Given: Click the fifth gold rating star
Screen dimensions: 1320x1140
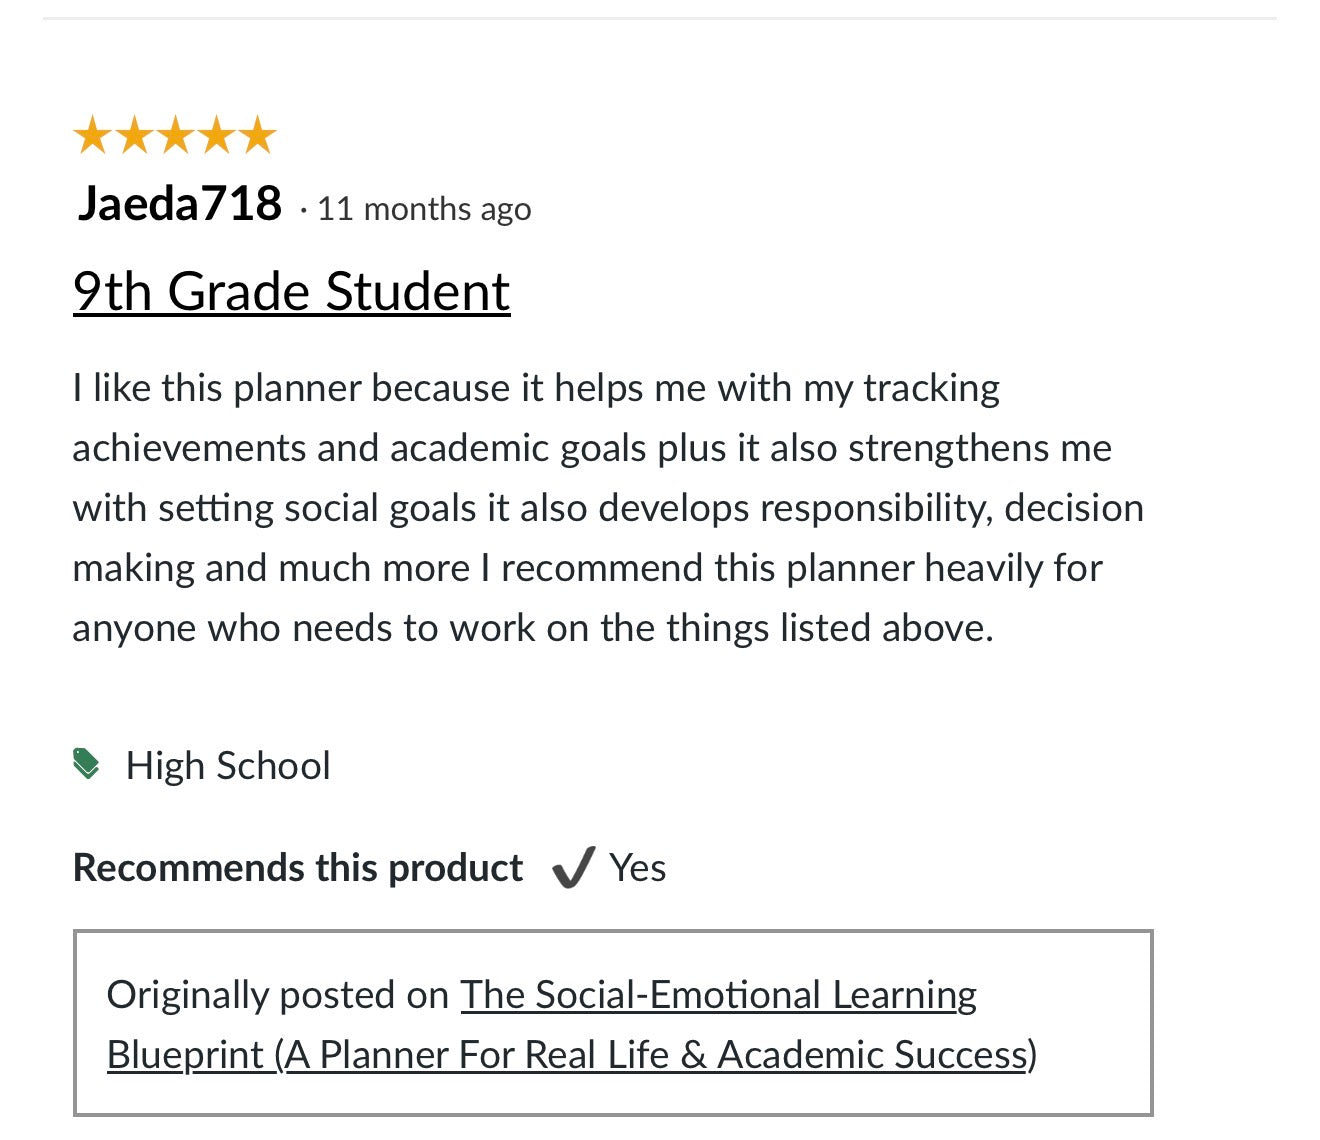Looking at the screenshot, I should [x=258, y=135].
